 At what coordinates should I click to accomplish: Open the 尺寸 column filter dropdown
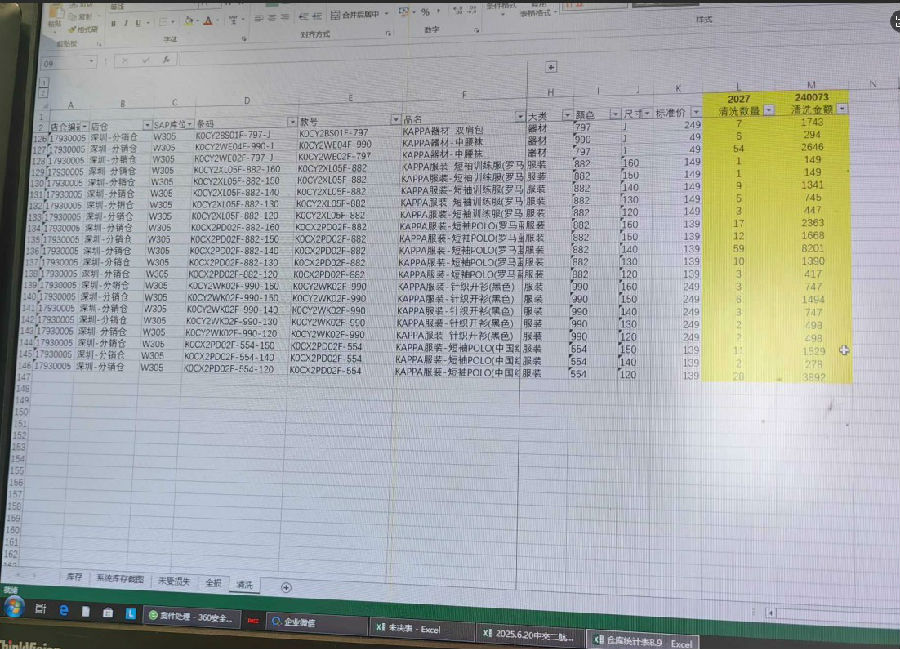pyautogui.click(x=647, y=114)
